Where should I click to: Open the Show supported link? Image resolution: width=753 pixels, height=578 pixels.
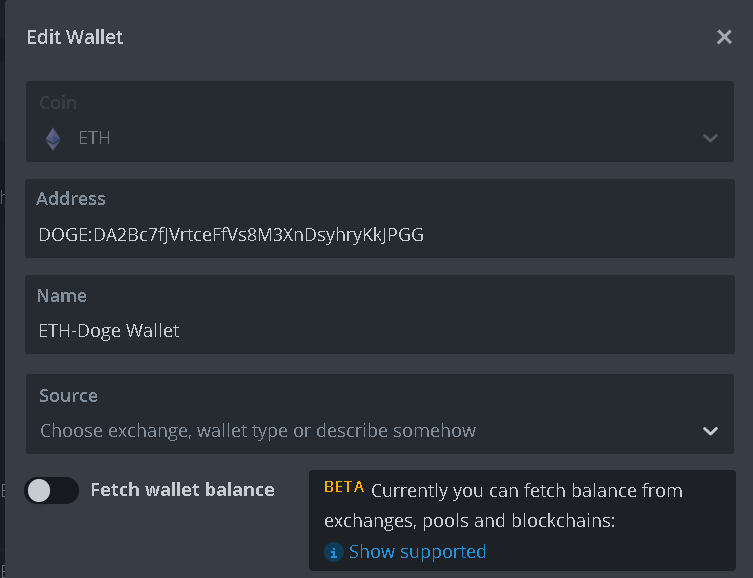pos(417,552)
